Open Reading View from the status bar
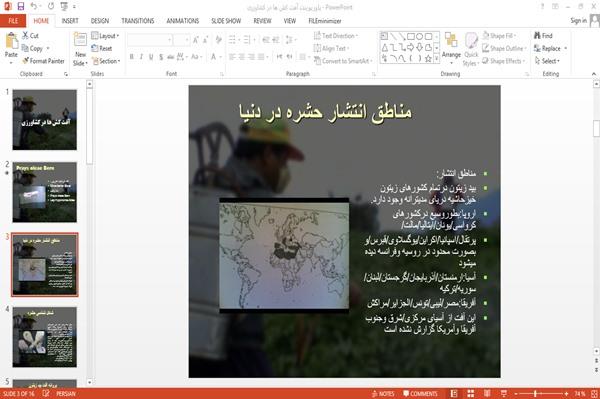Screen dimensions: 600x399 pyautogui.click(x=487, y=394)
